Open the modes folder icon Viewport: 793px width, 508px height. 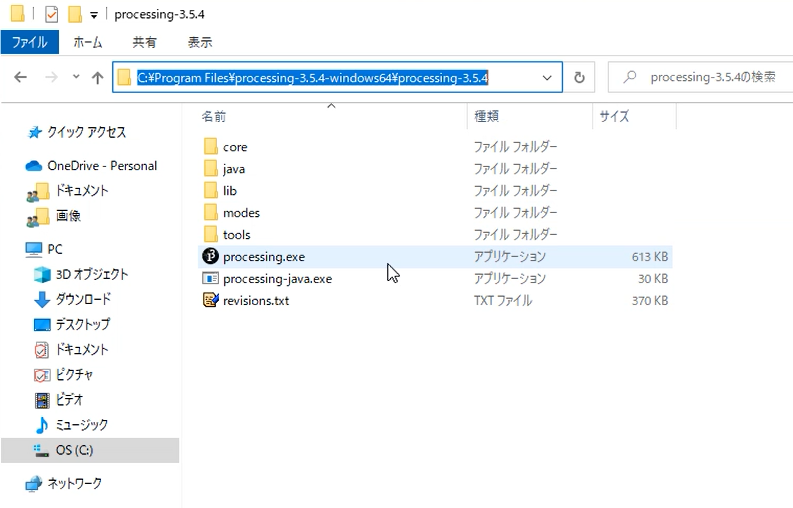(x=211, y=213)
